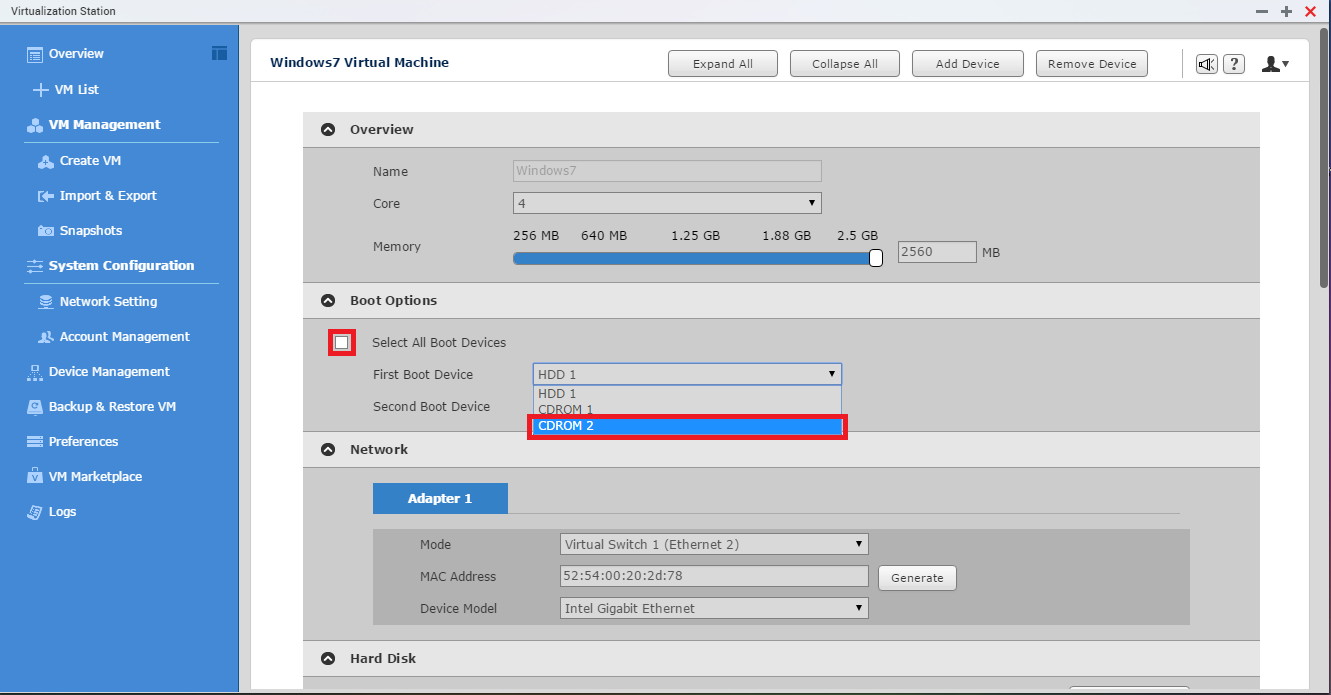Click the System Configuration sliders icon
The width and height of the screenshot is (1331, 695).
coord(34,266)
